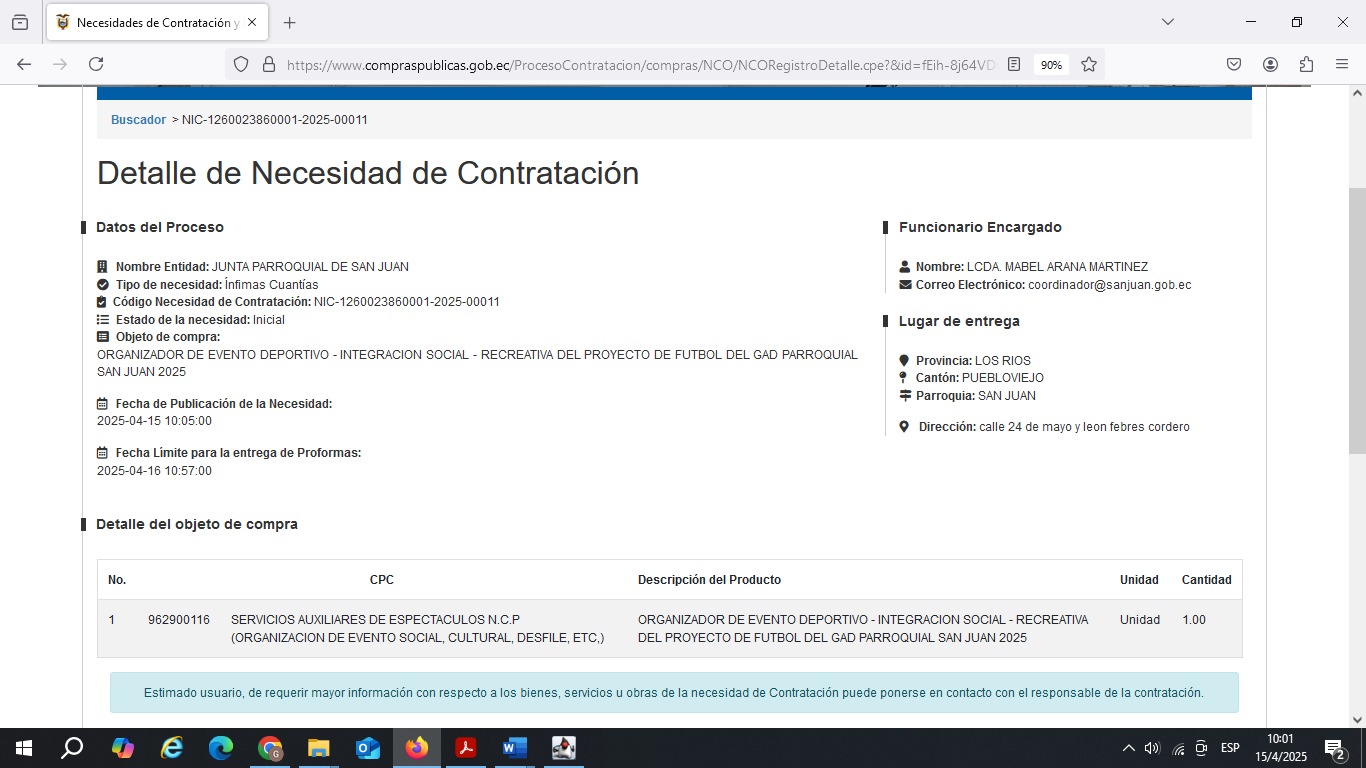1366x768 pixels.
Task: Toggle the volume speaker tray icon
Action: (x=1151, y=748)
